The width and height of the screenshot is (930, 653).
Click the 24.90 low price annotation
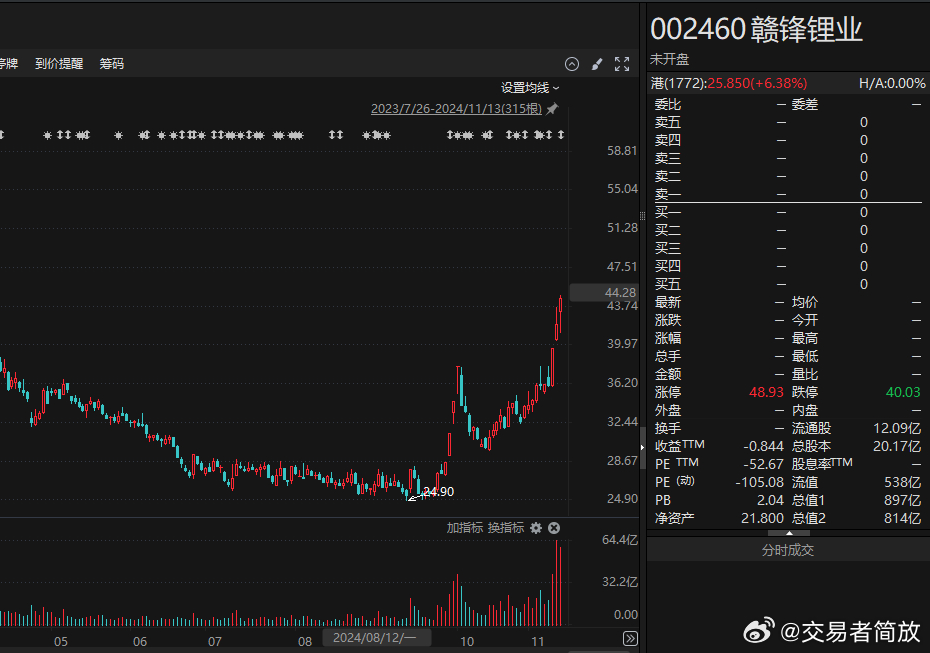(438, 492)
